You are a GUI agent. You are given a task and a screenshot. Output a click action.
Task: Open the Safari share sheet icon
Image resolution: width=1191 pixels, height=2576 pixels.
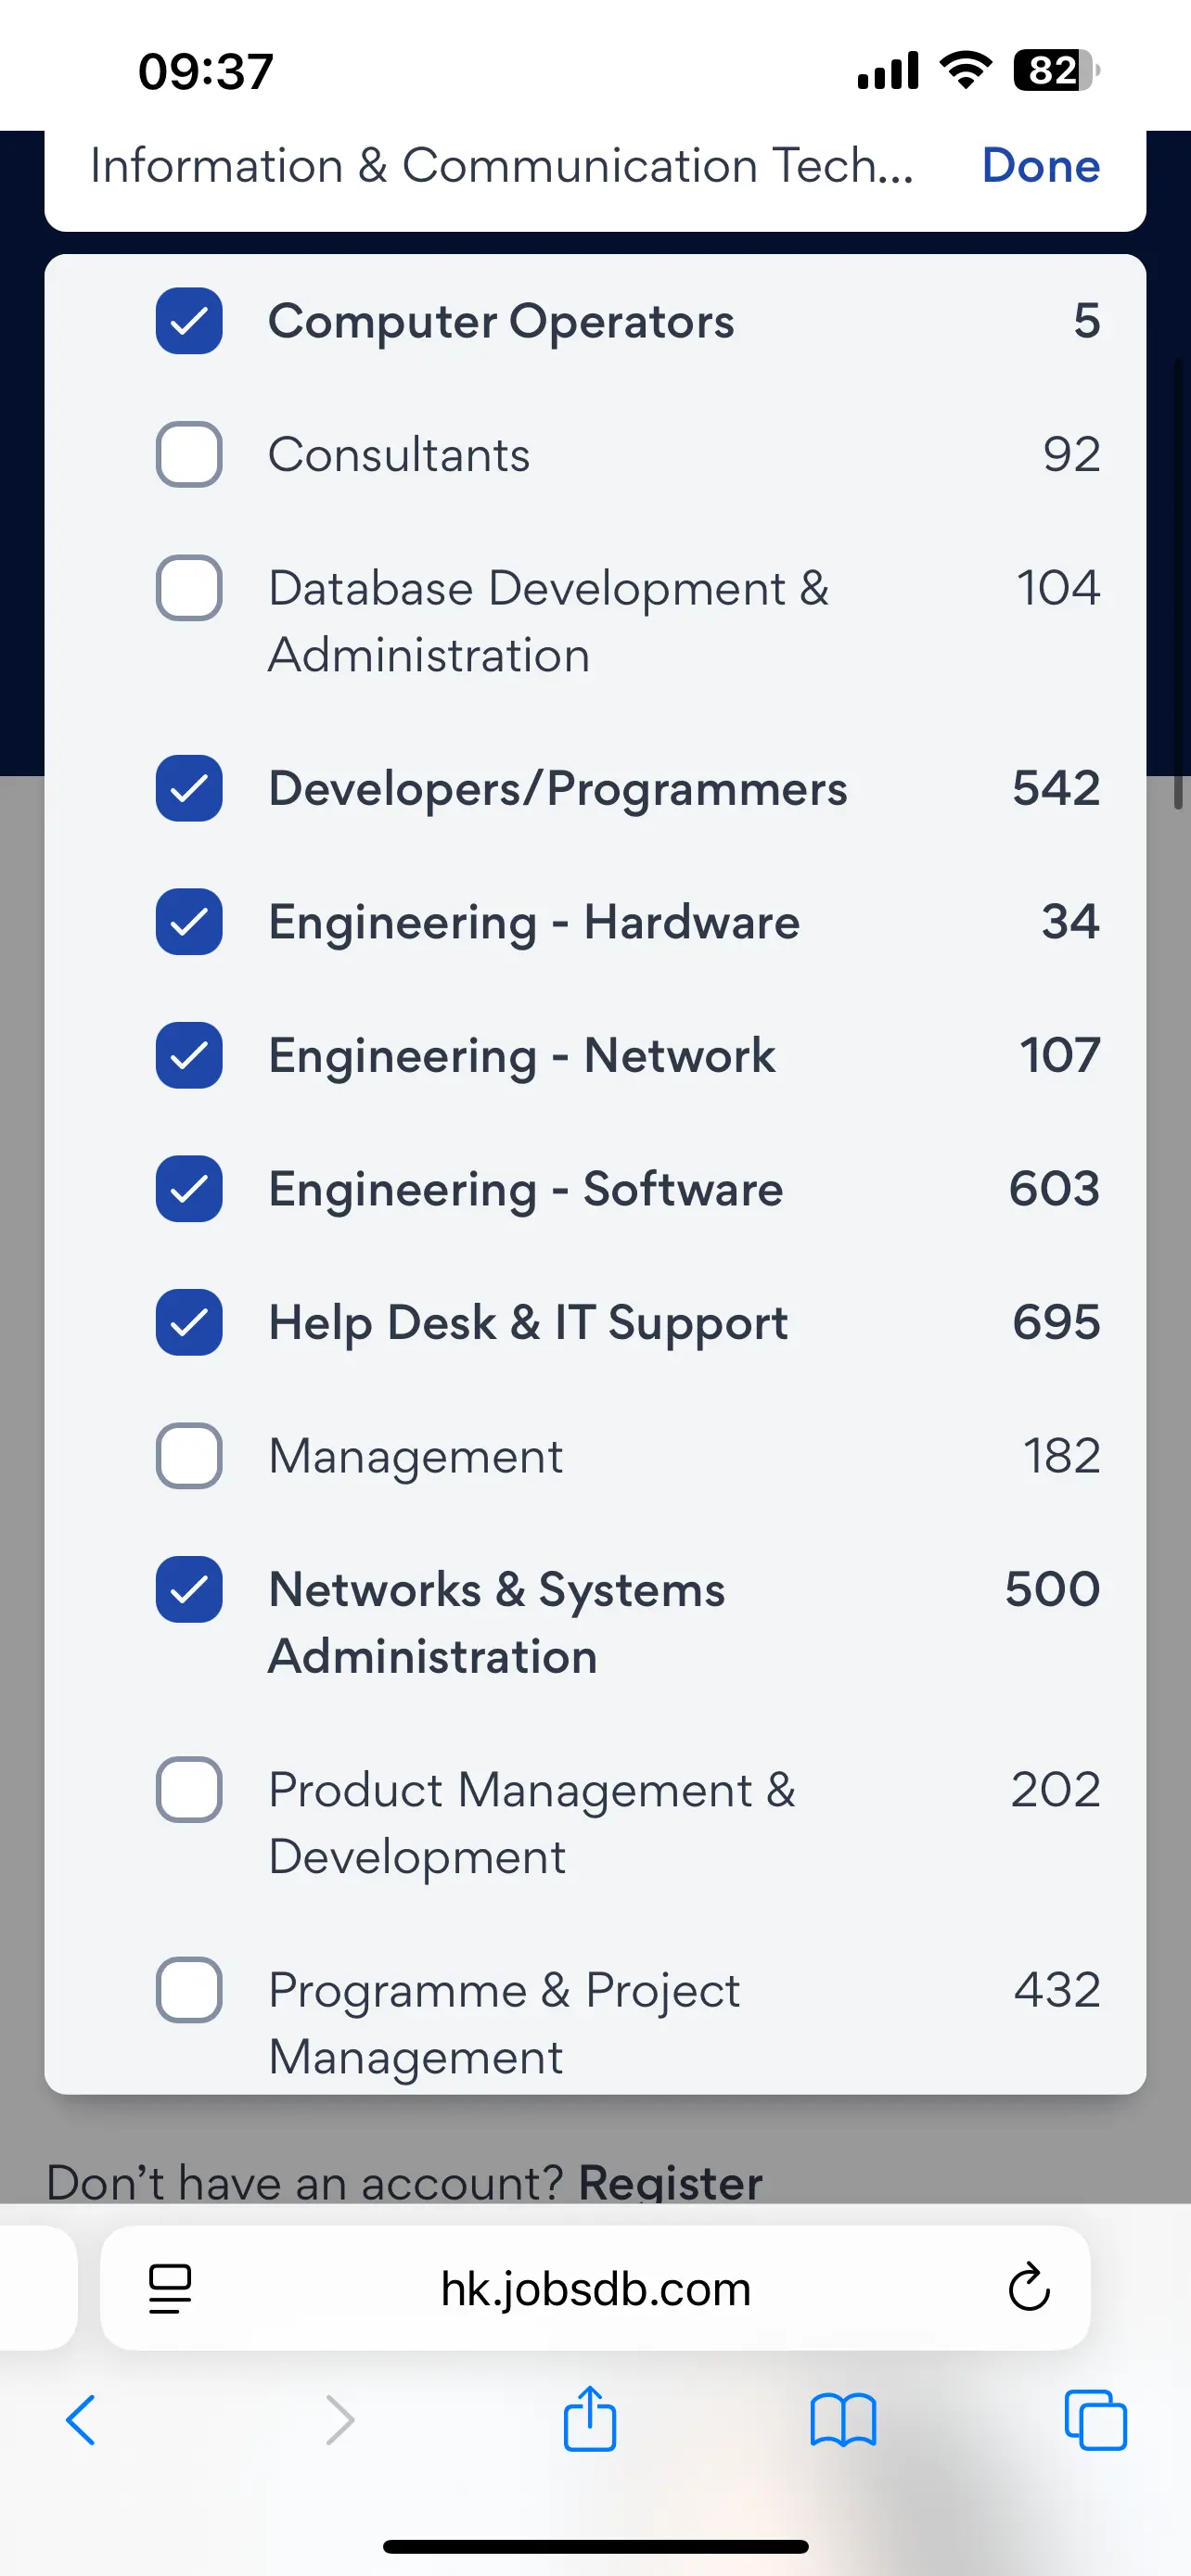coord(590,2418)
